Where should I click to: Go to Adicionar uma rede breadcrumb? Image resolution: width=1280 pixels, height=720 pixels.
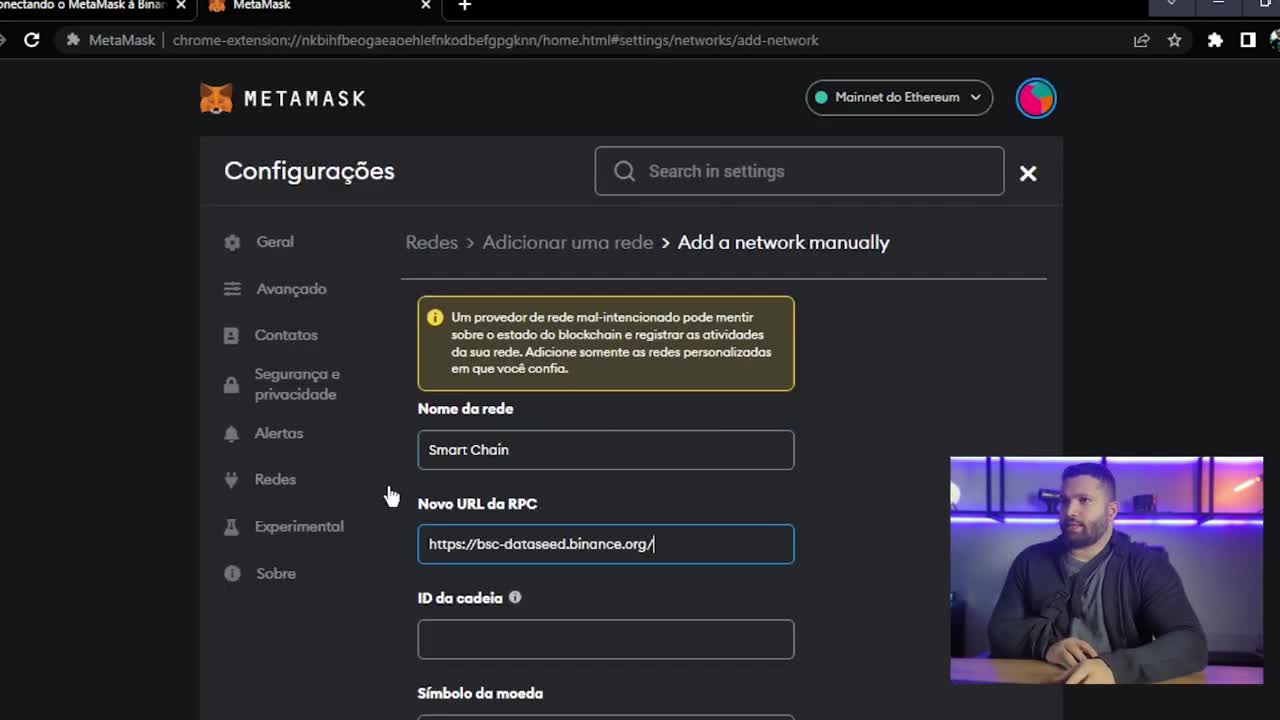tap(567, 243)
